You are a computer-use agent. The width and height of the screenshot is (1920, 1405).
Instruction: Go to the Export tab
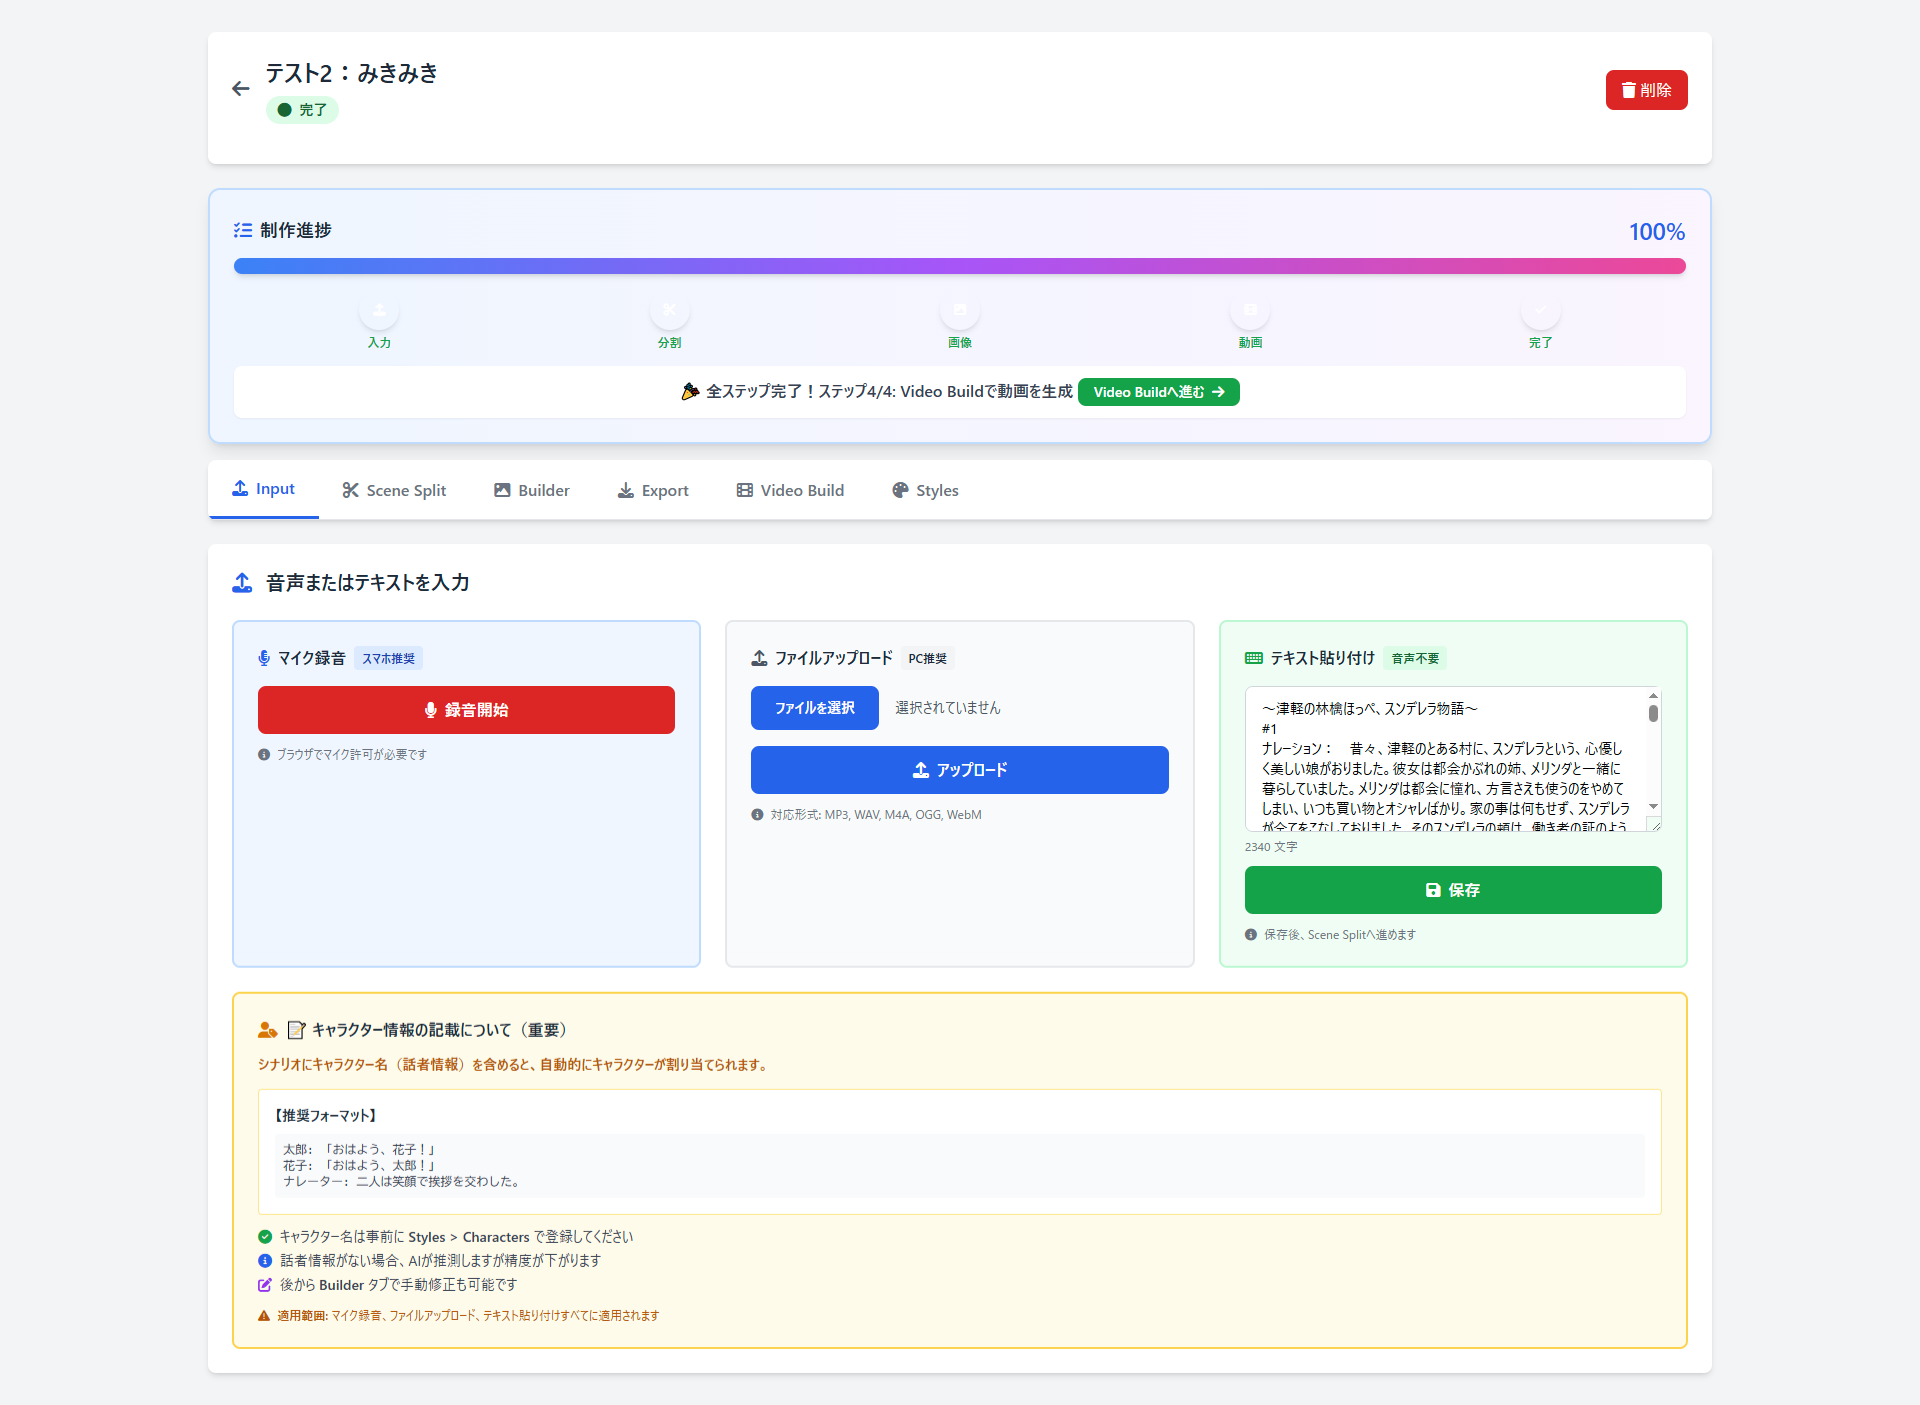[x=653, y=490]
